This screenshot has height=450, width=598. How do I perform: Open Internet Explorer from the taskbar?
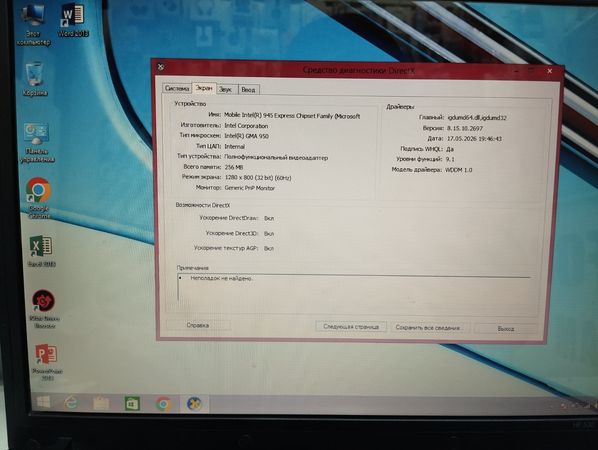pos(71,403)
